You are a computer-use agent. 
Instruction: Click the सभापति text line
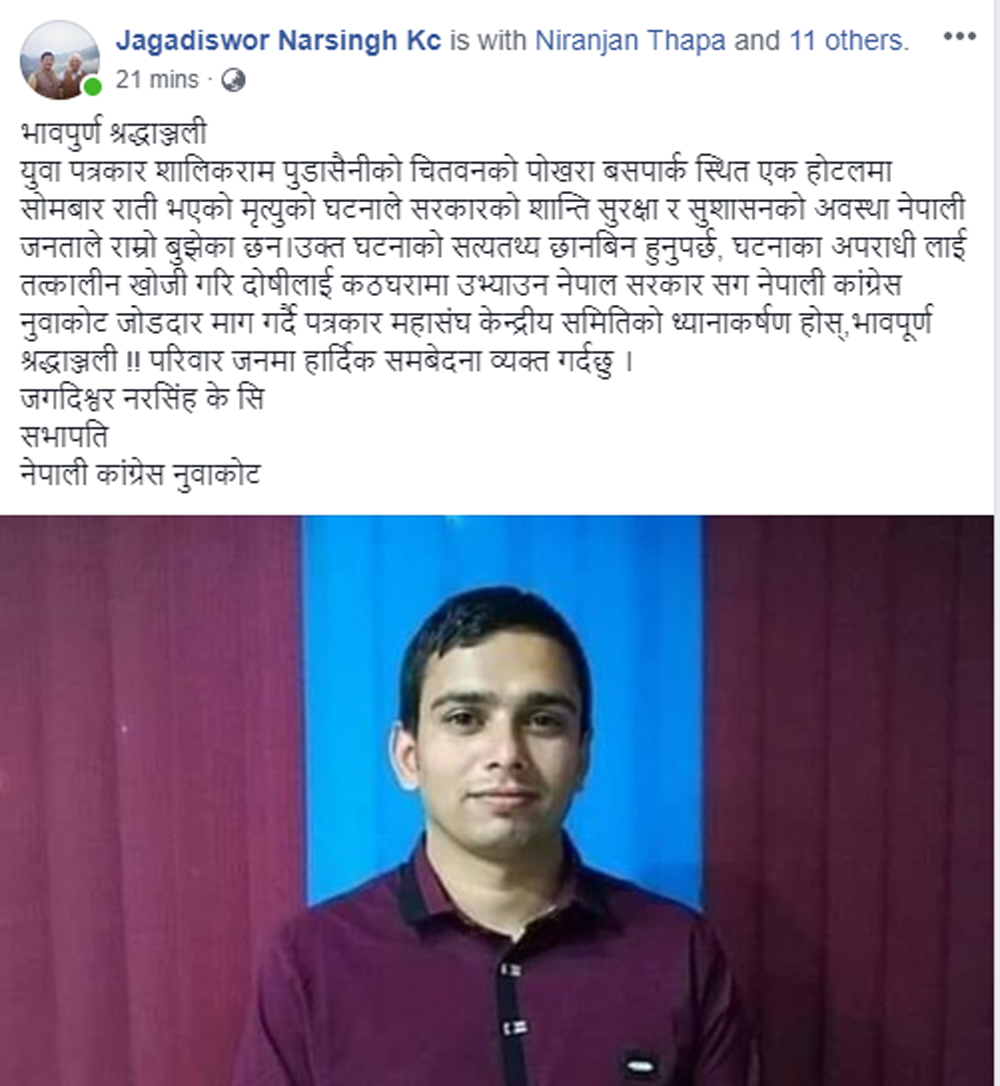[x=64, y=437]
